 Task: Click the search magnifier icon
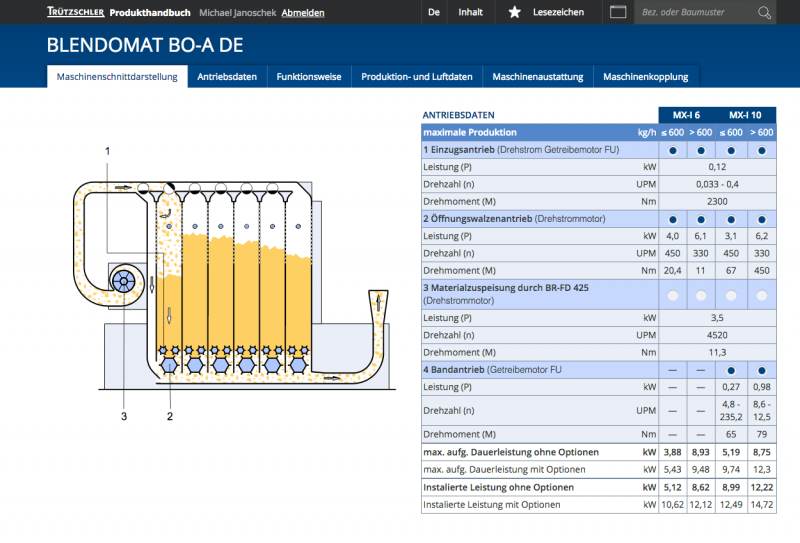tap(764, 12)
